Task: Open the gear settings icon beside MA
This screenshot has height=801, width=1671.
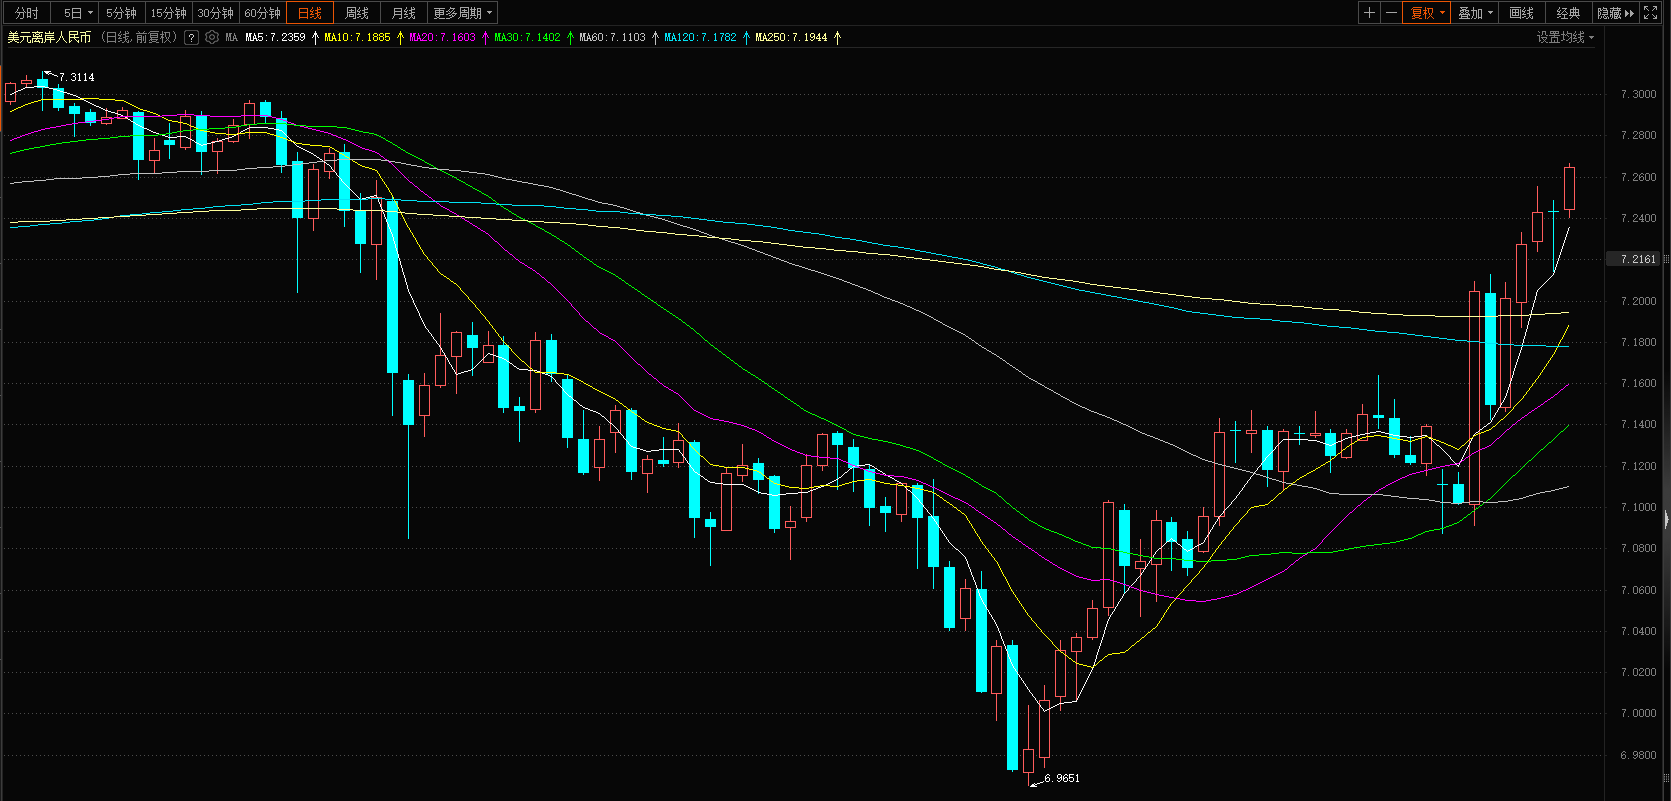Action: coord(211,37)
